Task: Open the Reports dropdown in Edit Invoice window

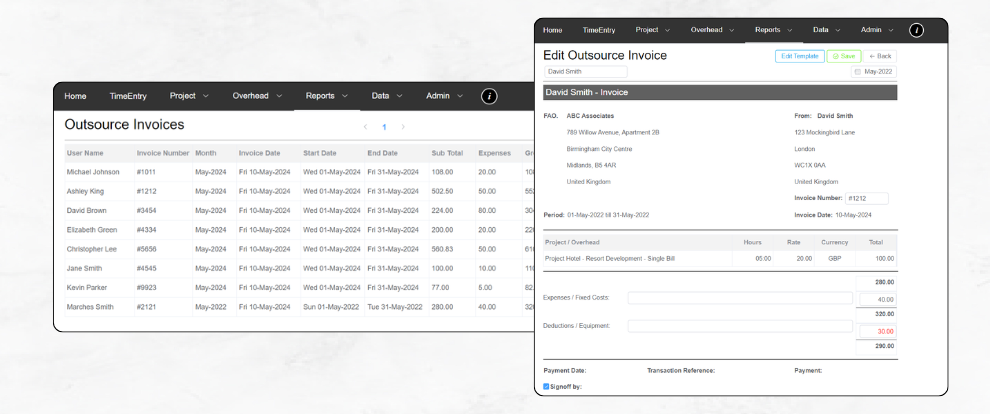Action: [774, 30]
